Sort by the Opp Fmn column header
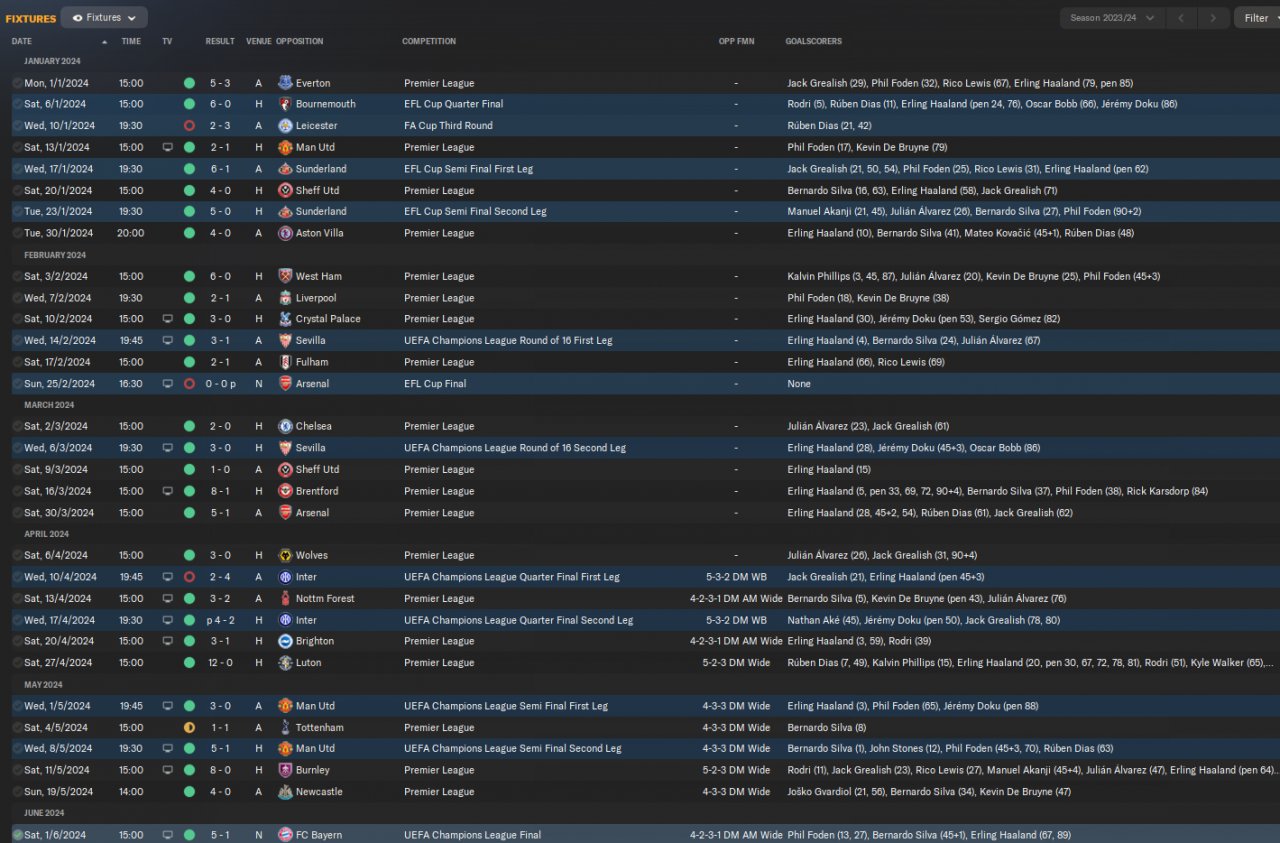Image resolution: width=1280 pixels, height=843 pixels. (737, 41)
